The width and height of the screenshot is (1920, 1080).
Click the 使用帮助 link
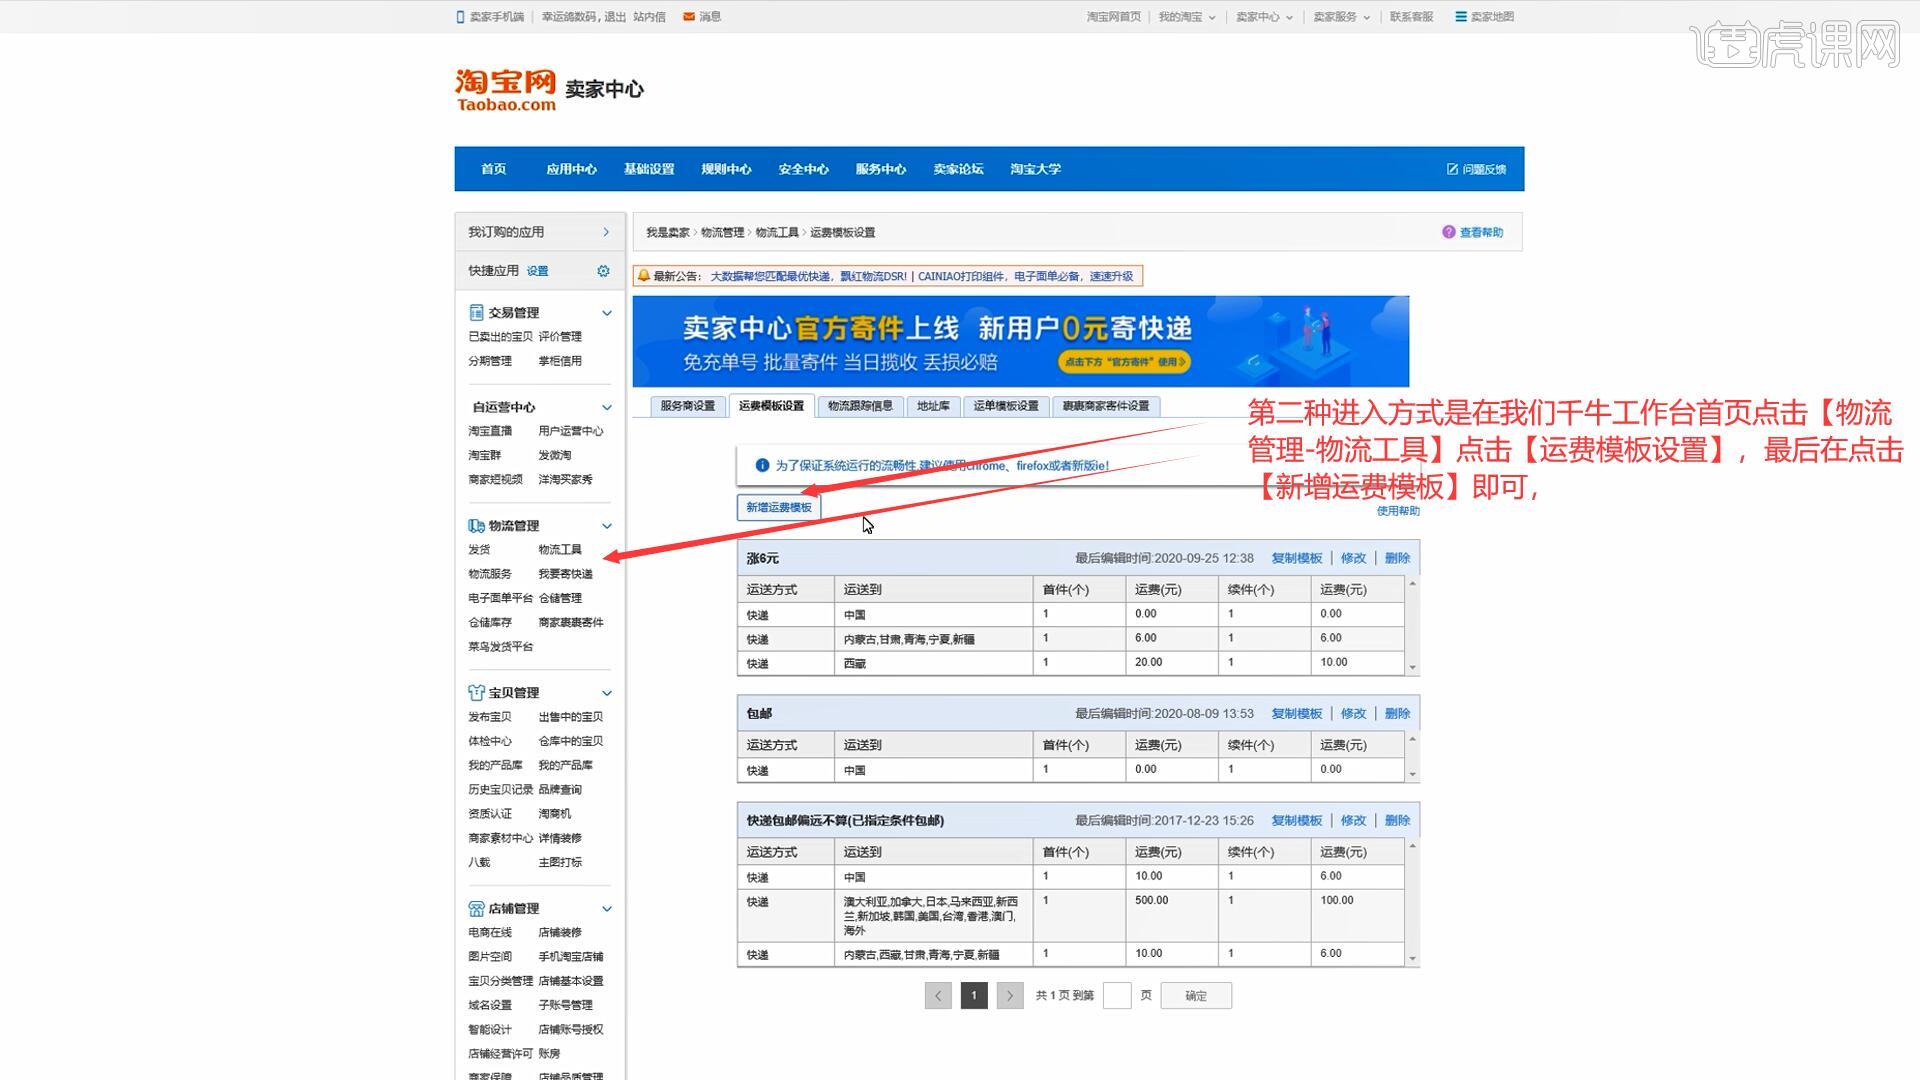pos(1398,511)
